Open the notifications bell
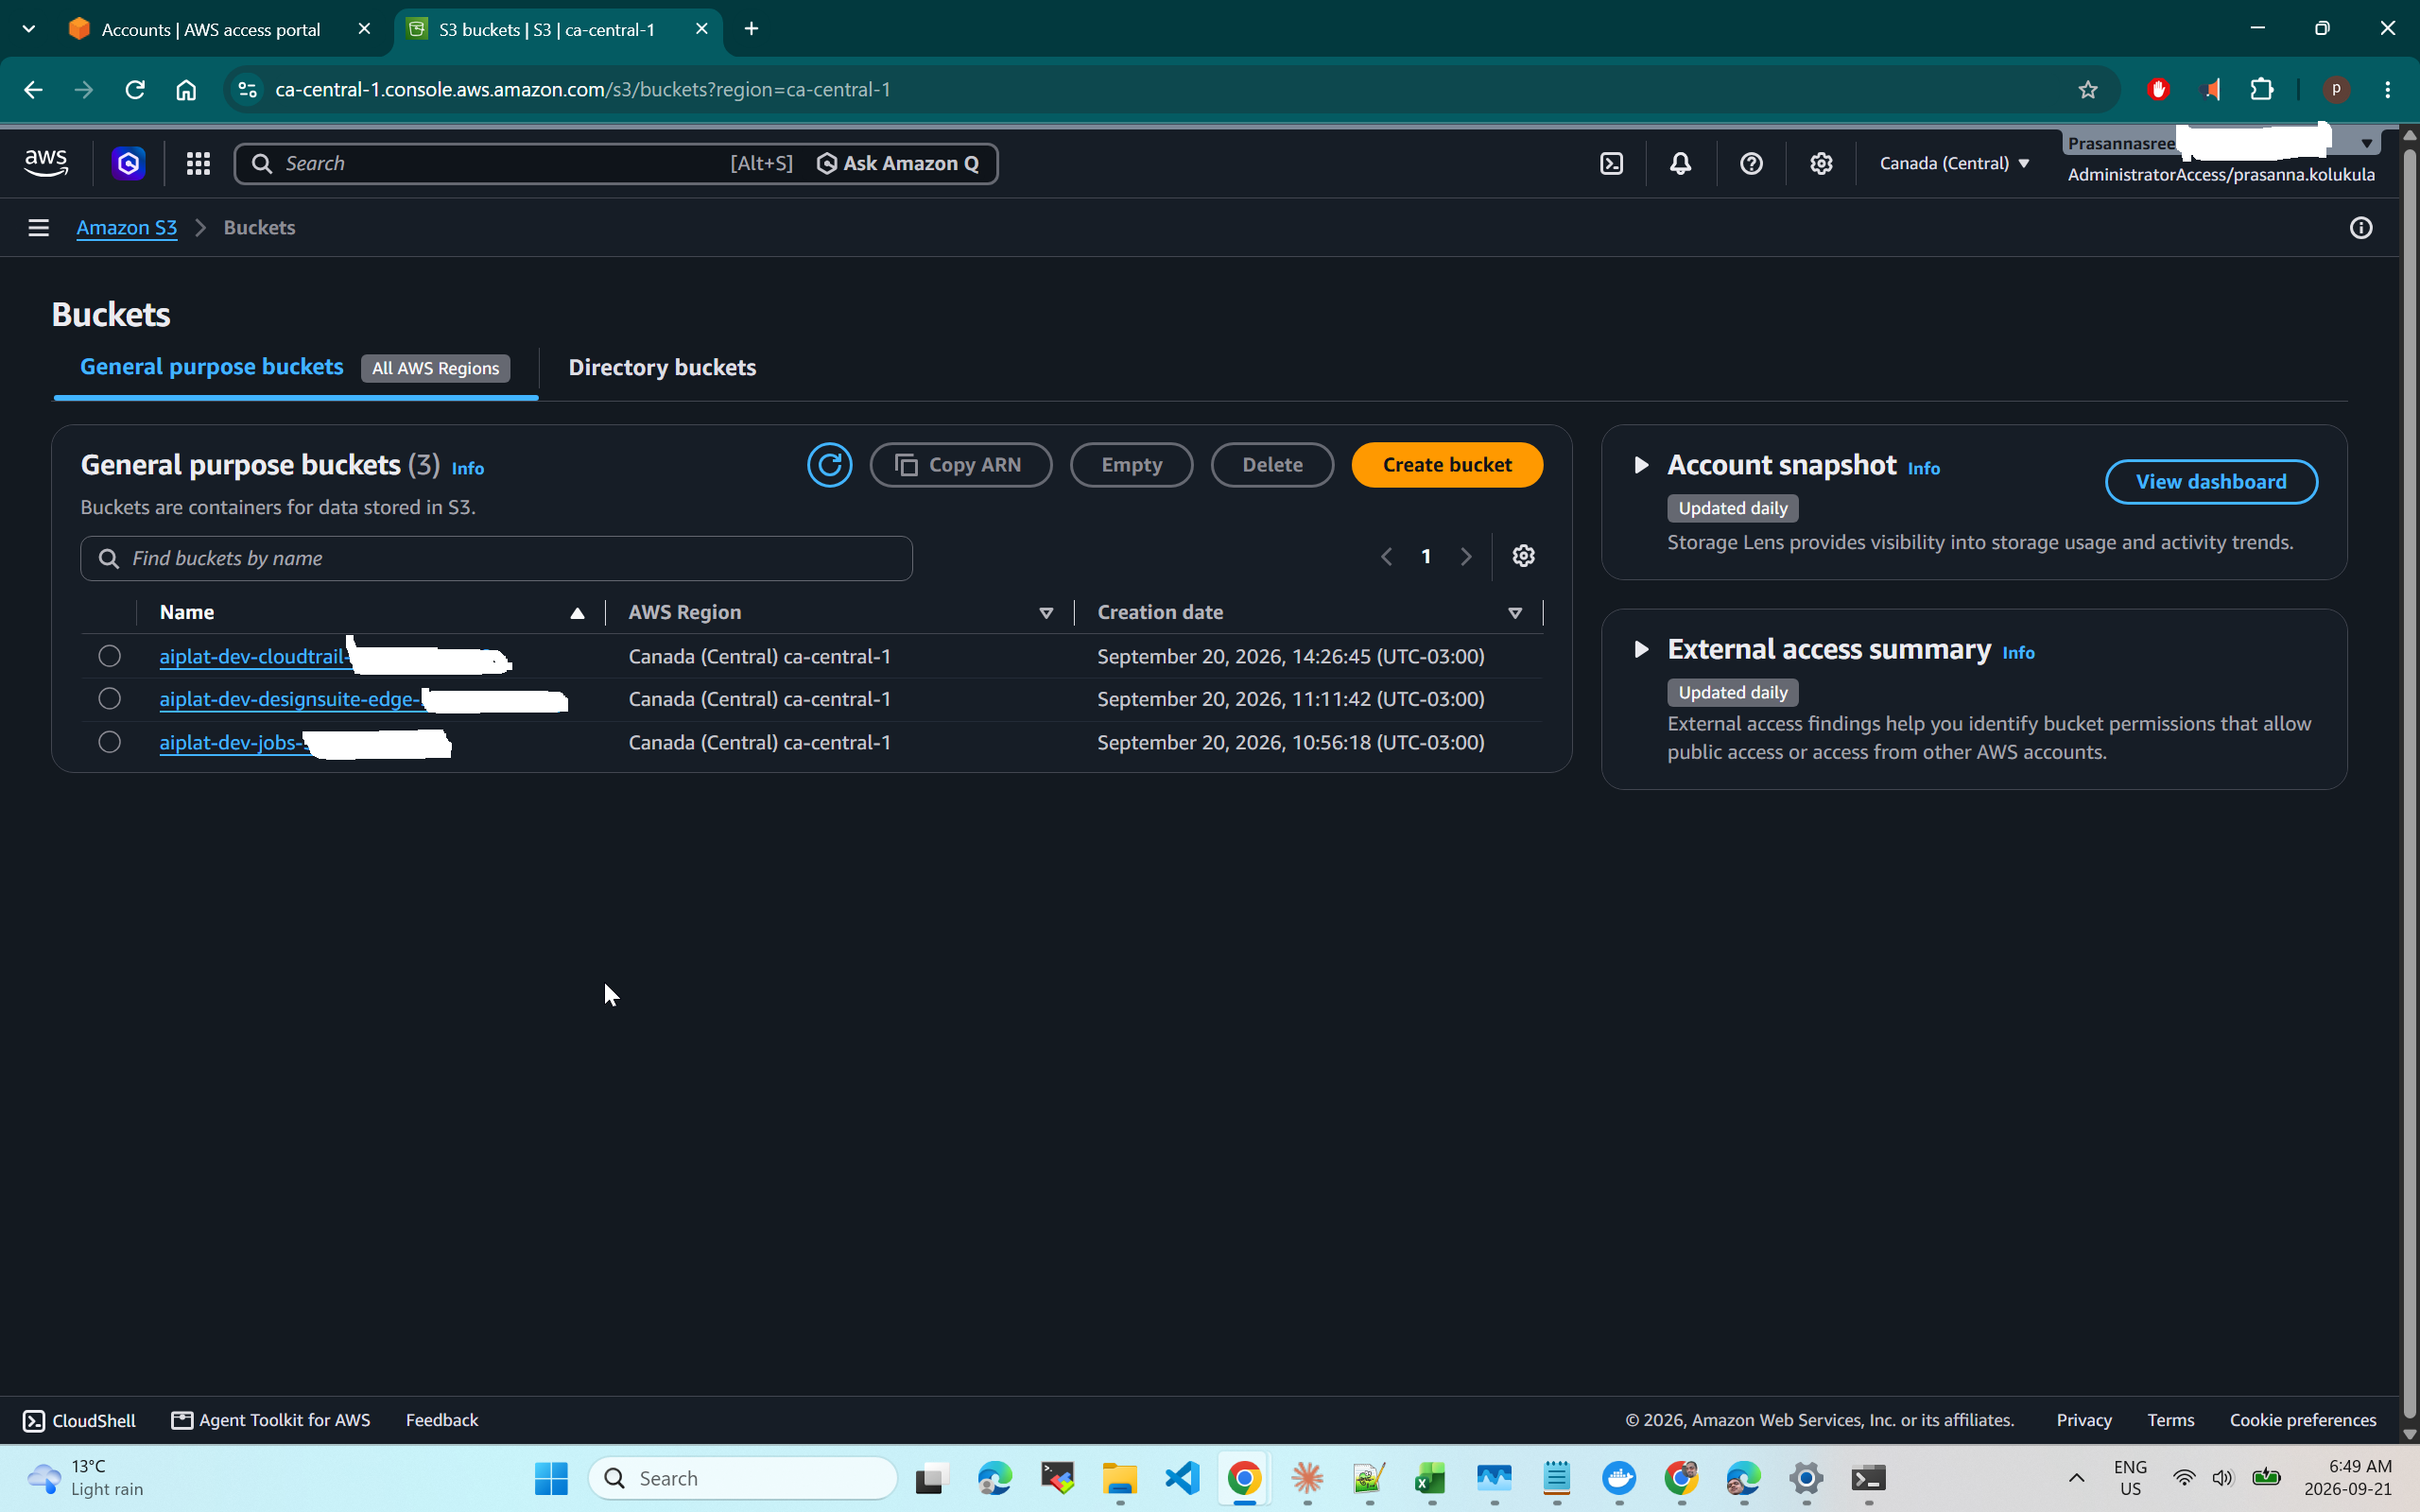The width and height of the screenshot is (2420, 1512). (x=1680, y=163)
